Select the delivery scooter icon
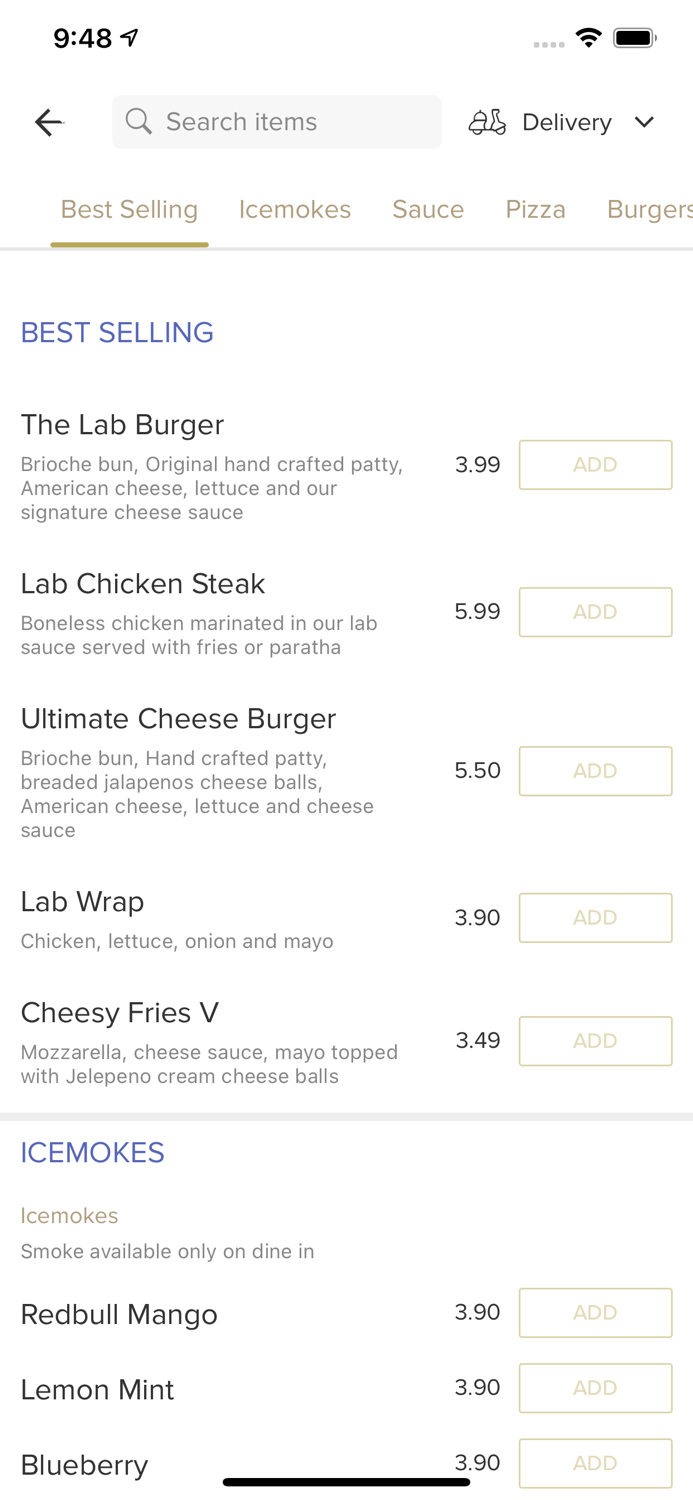693x1500 pixels. tap(487, 122)
